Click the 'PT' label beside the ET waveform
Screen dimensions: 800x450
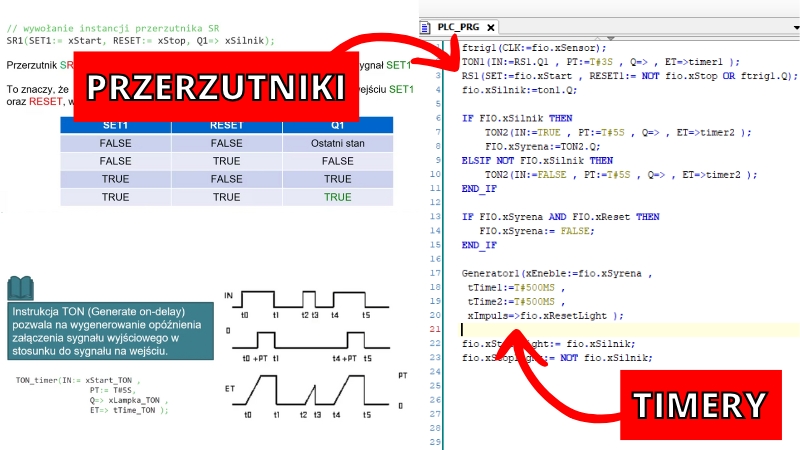403,376
